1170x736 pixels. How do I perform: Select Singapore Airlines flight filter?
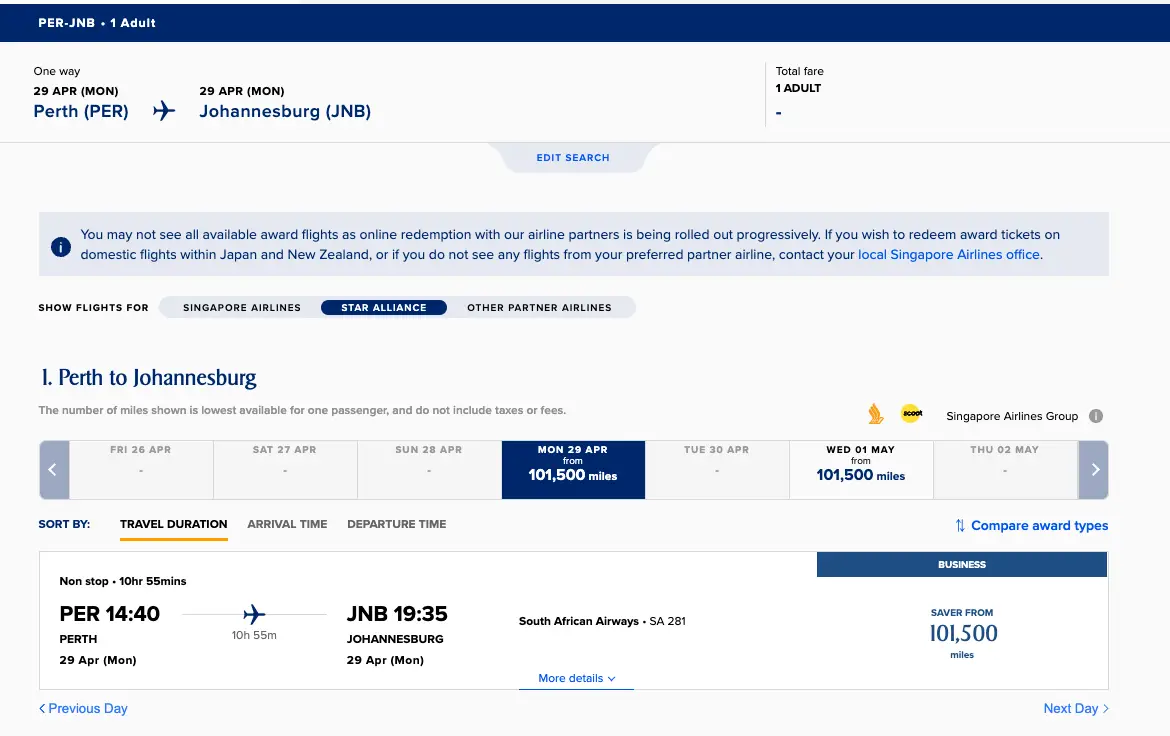(242, 308)
